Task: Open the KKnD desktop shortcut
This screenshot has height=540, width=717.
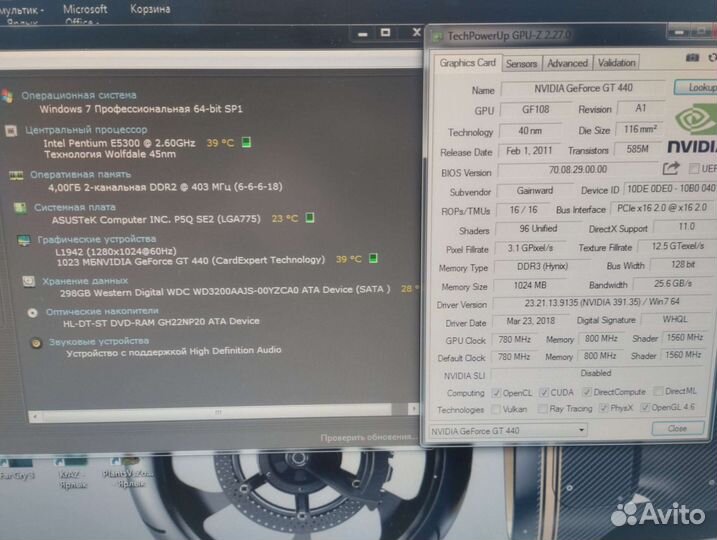Action: [x=70, y=472]
